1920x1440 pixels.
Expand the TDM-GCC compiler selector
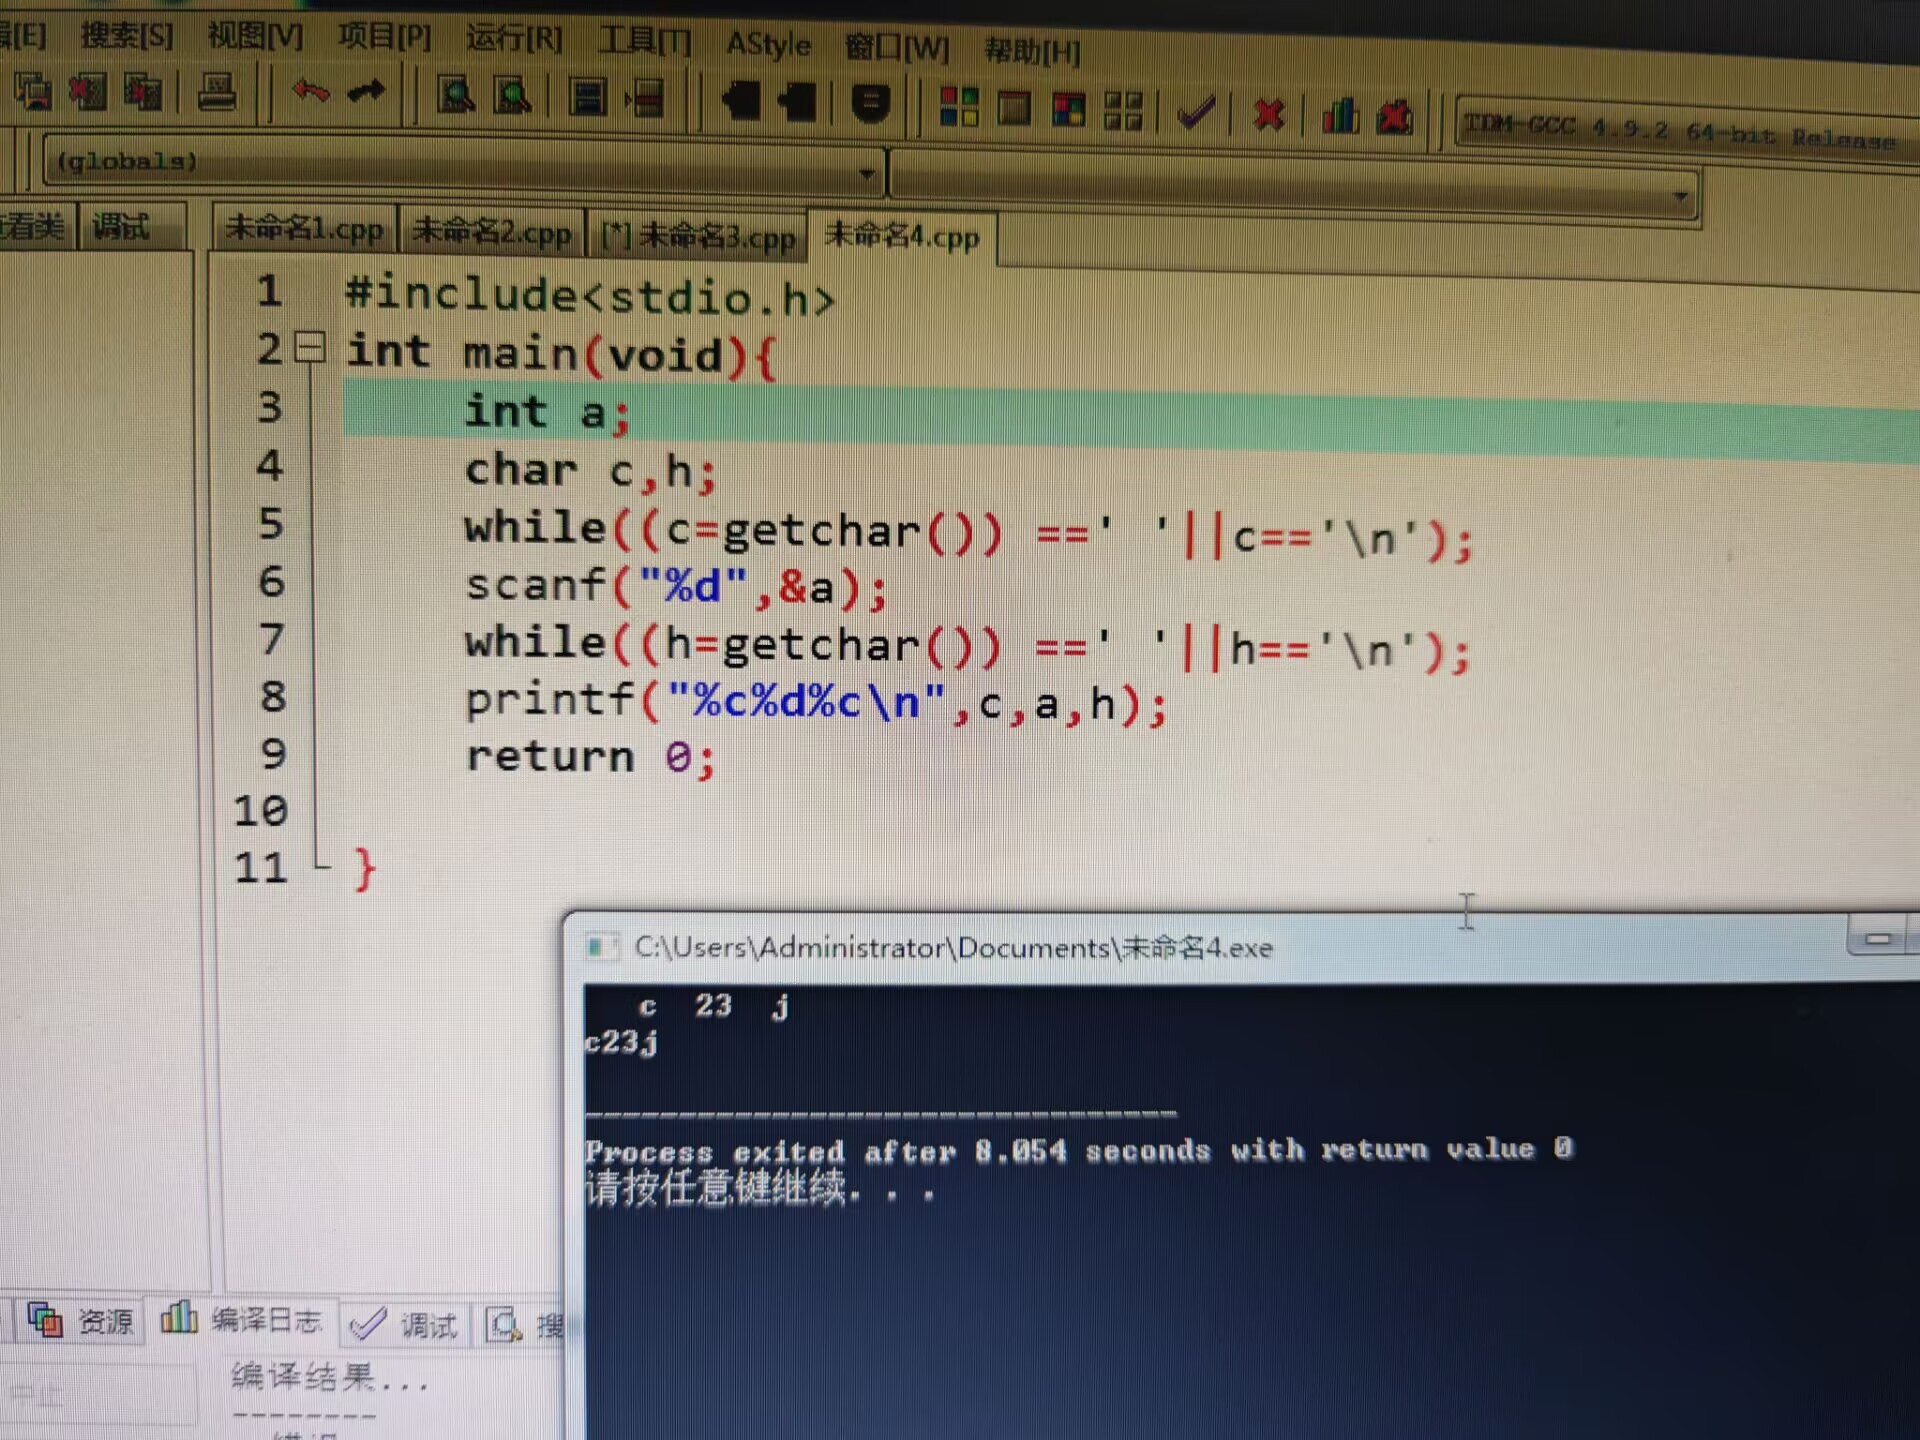(1680, 131)
